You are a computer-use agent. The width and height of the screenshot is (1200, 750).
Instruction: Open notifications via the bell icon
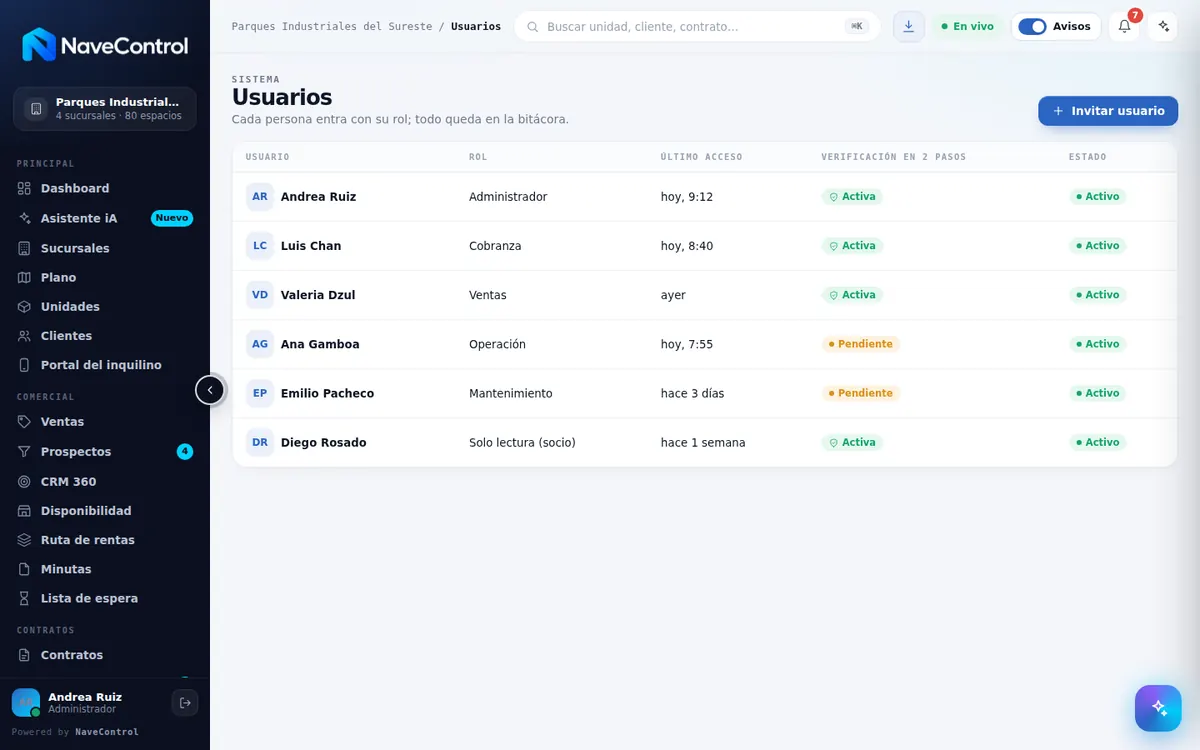click(1124, 26)
